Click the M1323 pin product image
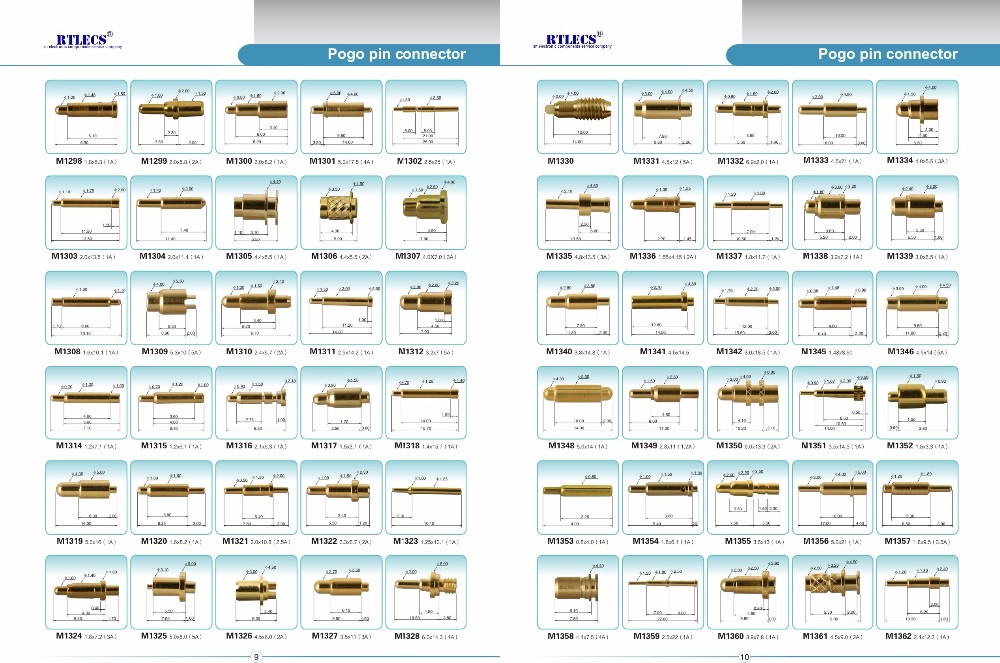This screenshot has height=663, width=1000. (427, 496)
